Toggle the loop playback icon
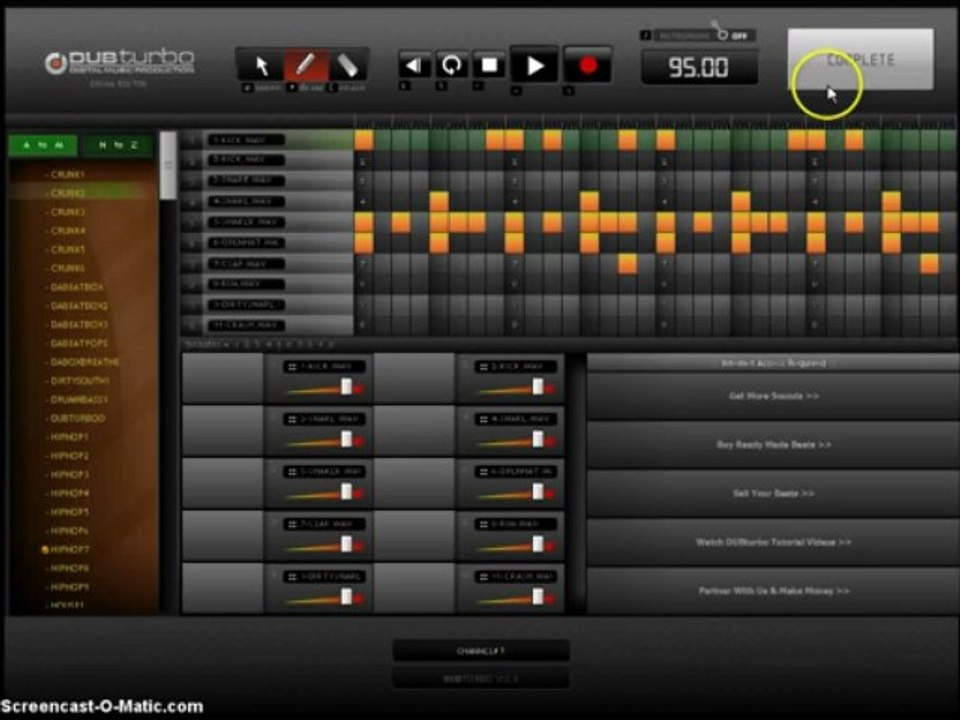Viewport: 960px width, 720px height. coord(451,65)
